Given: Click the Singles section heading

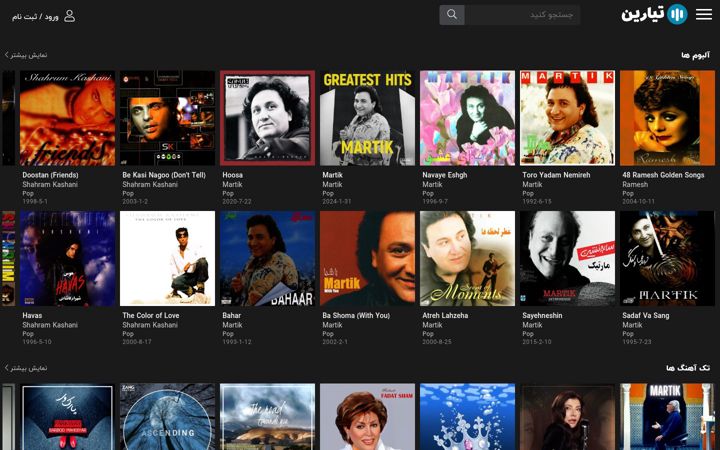Looking at the screenshot, I should 688,368.
